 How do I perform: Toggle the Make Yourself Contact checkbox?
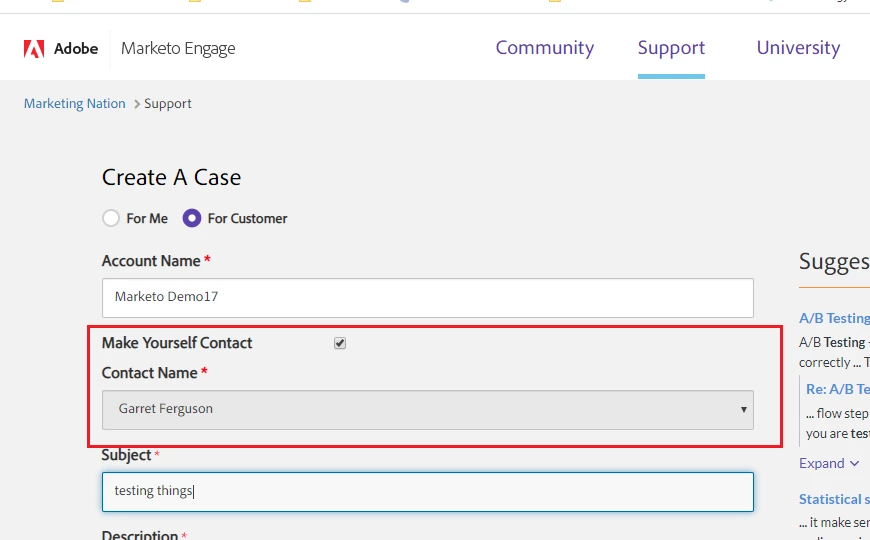click(x=340, y=343)
